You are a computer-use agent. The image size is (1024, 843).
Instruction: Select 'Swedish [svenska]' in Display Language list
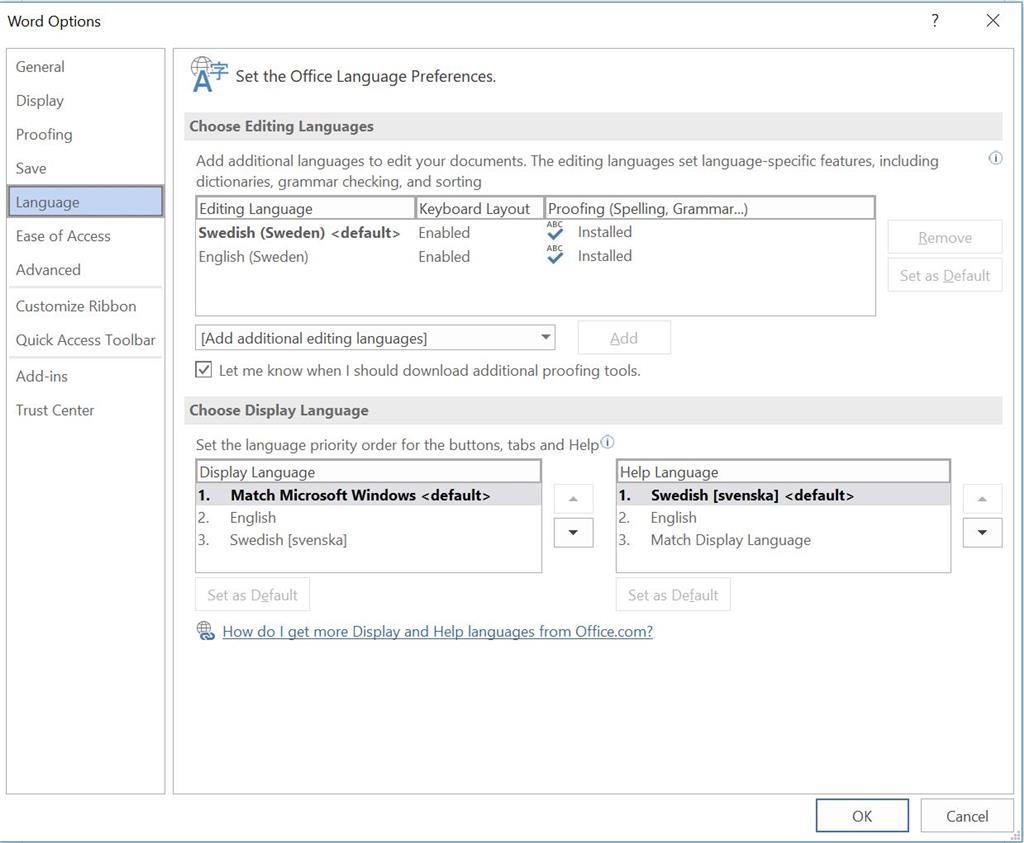tap(368, 539)
